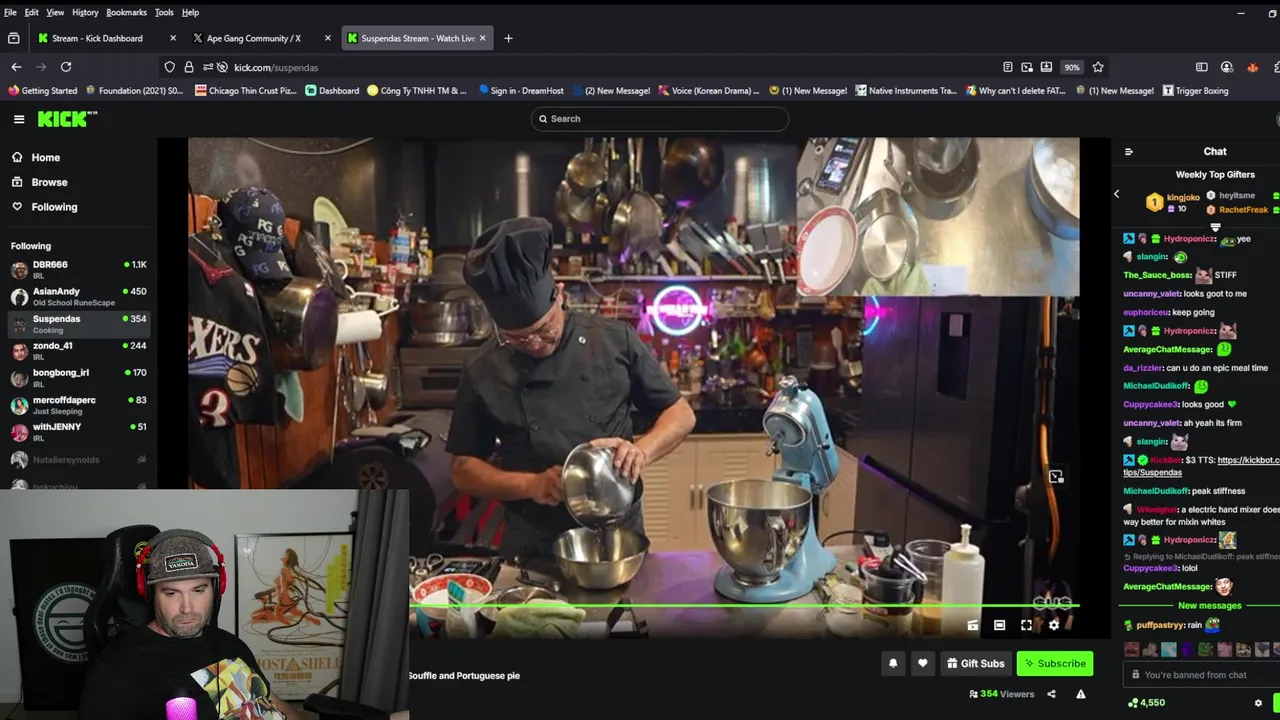Open Trigger Boxing bookmark
1280x720 pixels.
click(1195, 91)
